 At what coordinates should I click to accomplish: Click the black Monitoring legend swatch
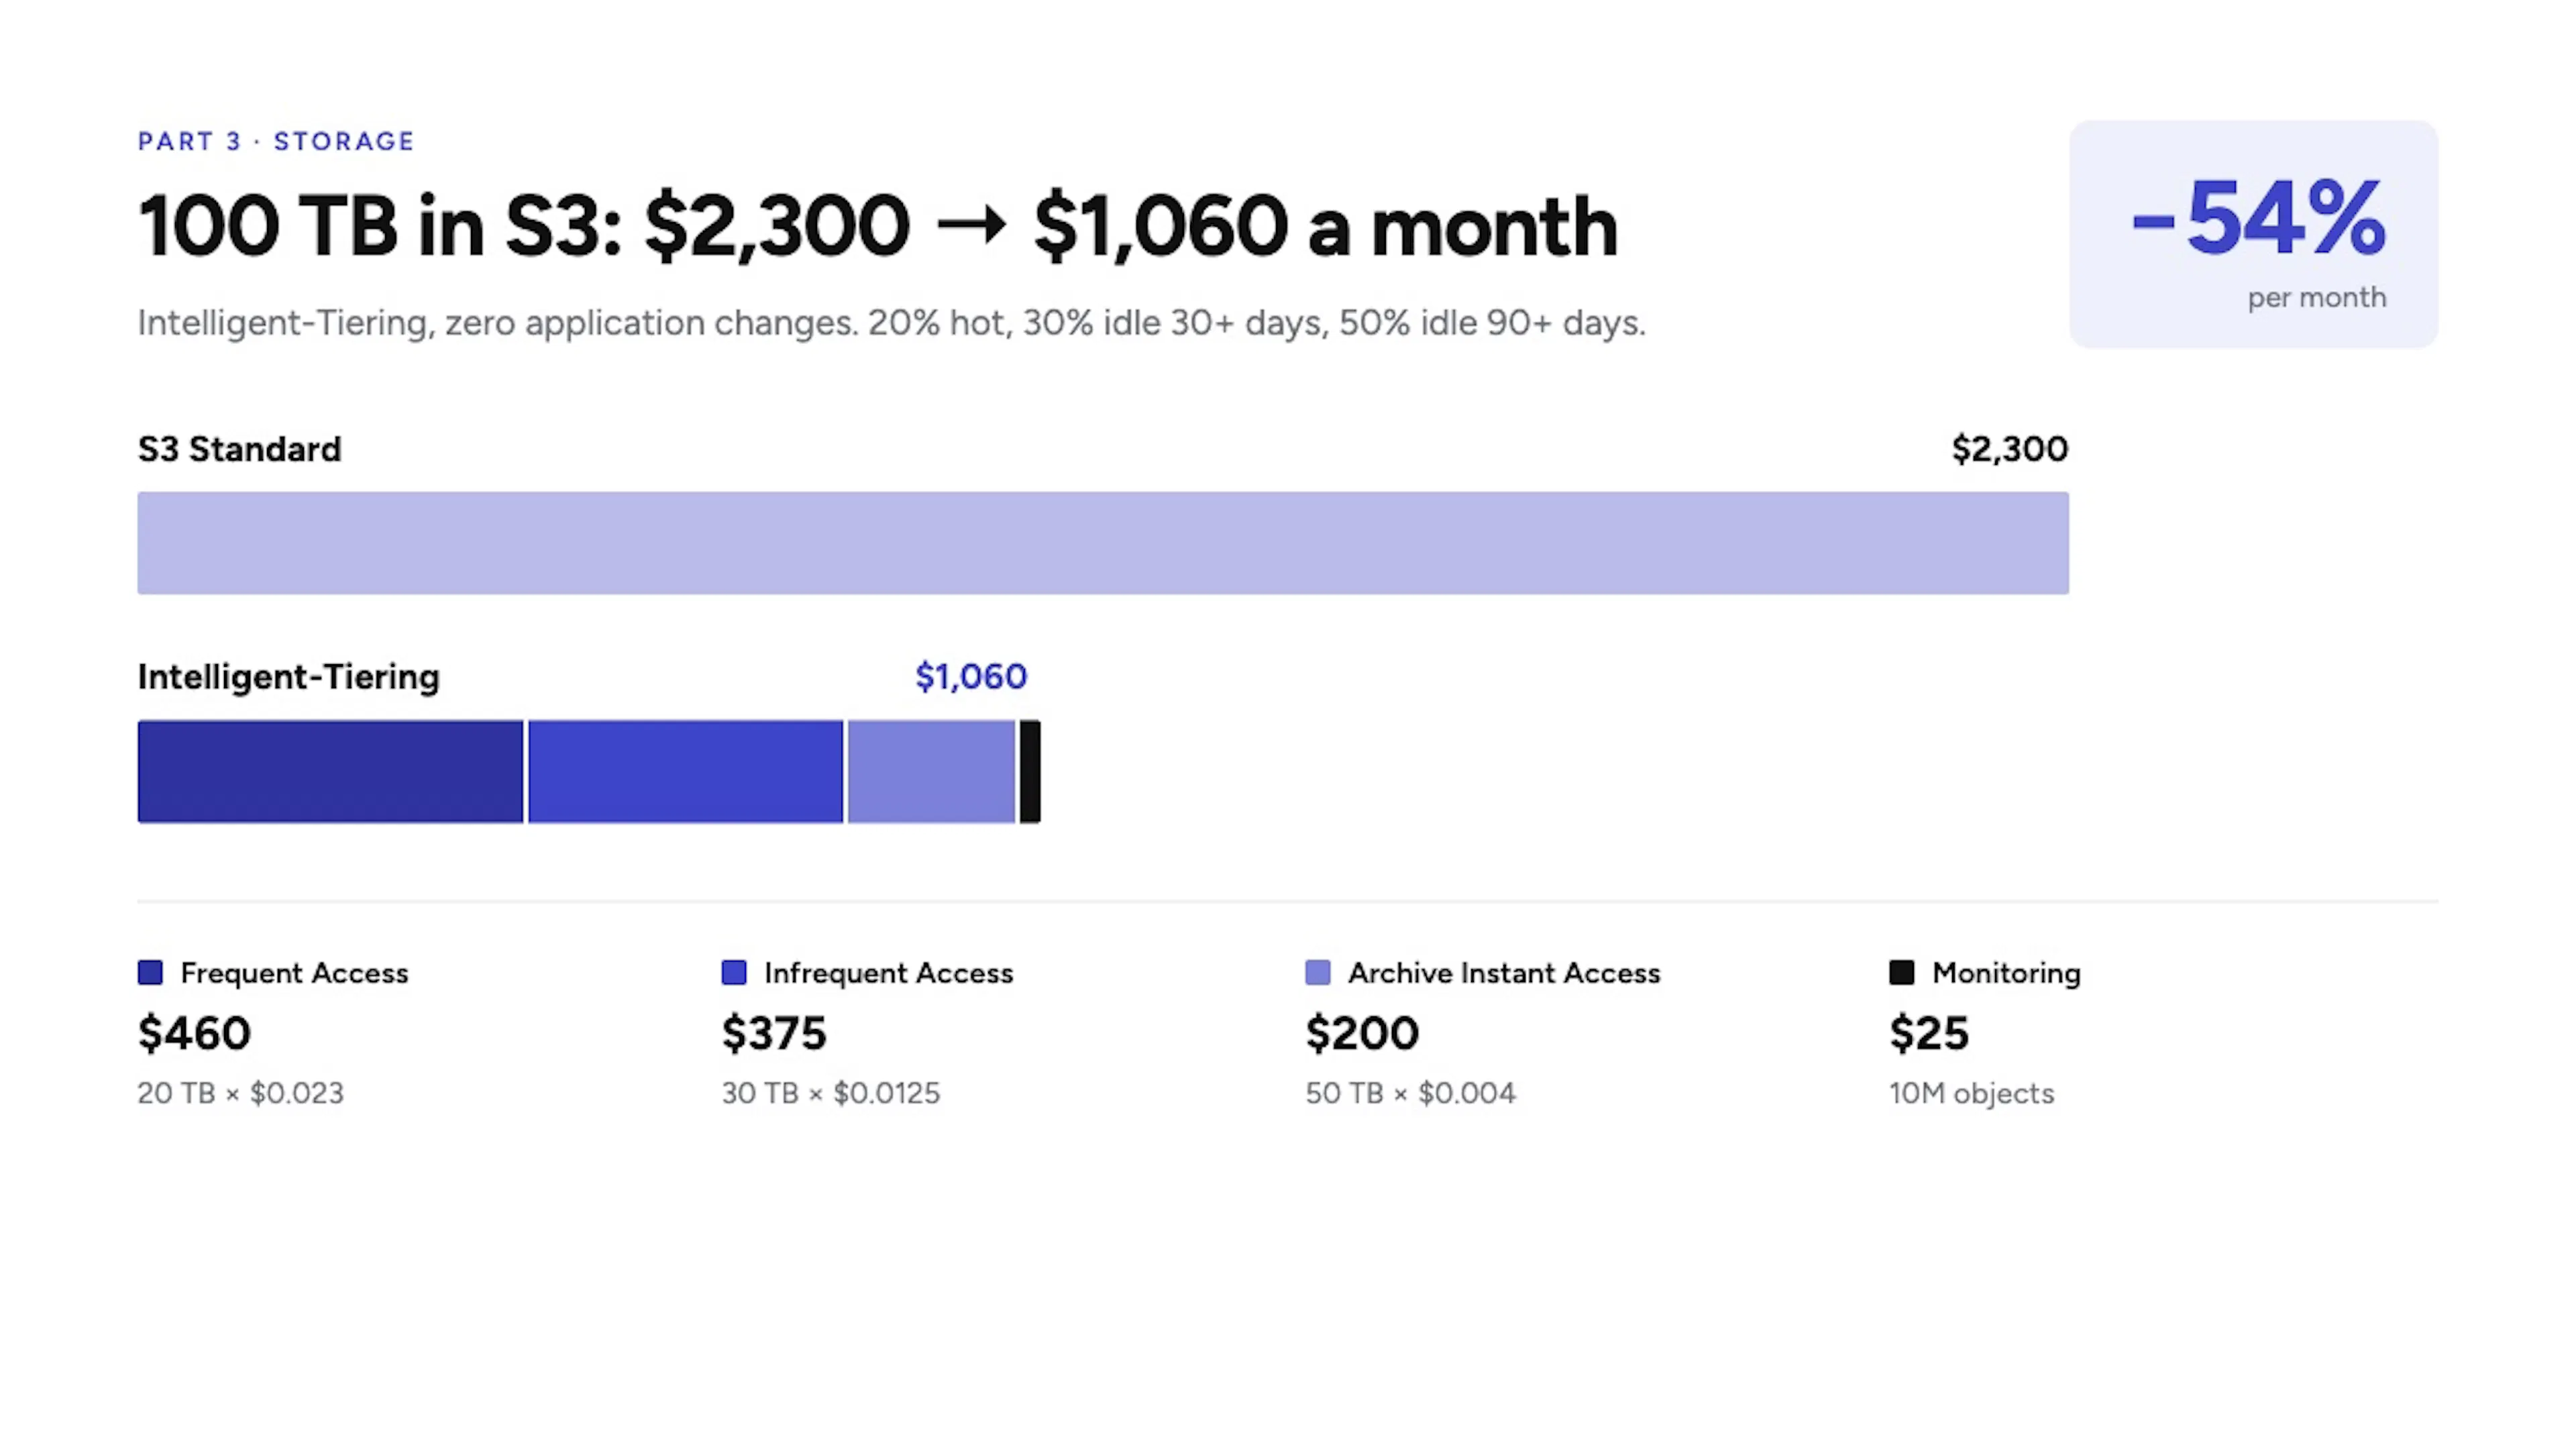(x=1902, y=972)
